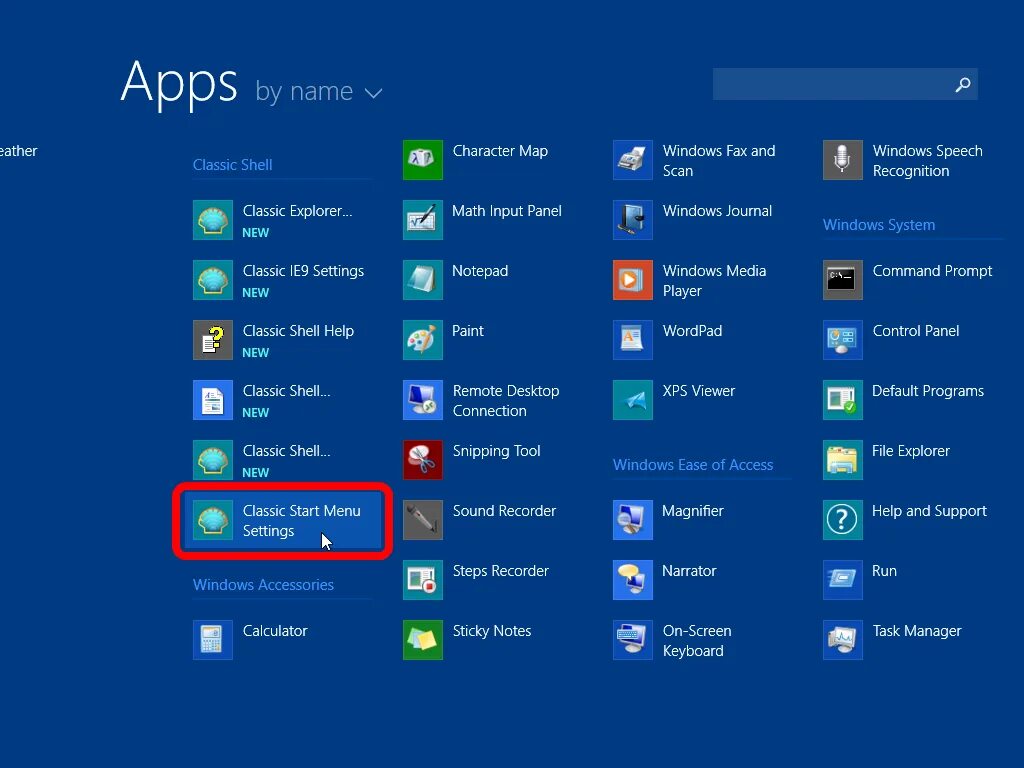Screen dimensions: 1024x768
Task: Open Classic Start Menu Settings
Action: (x=282, y=520)
